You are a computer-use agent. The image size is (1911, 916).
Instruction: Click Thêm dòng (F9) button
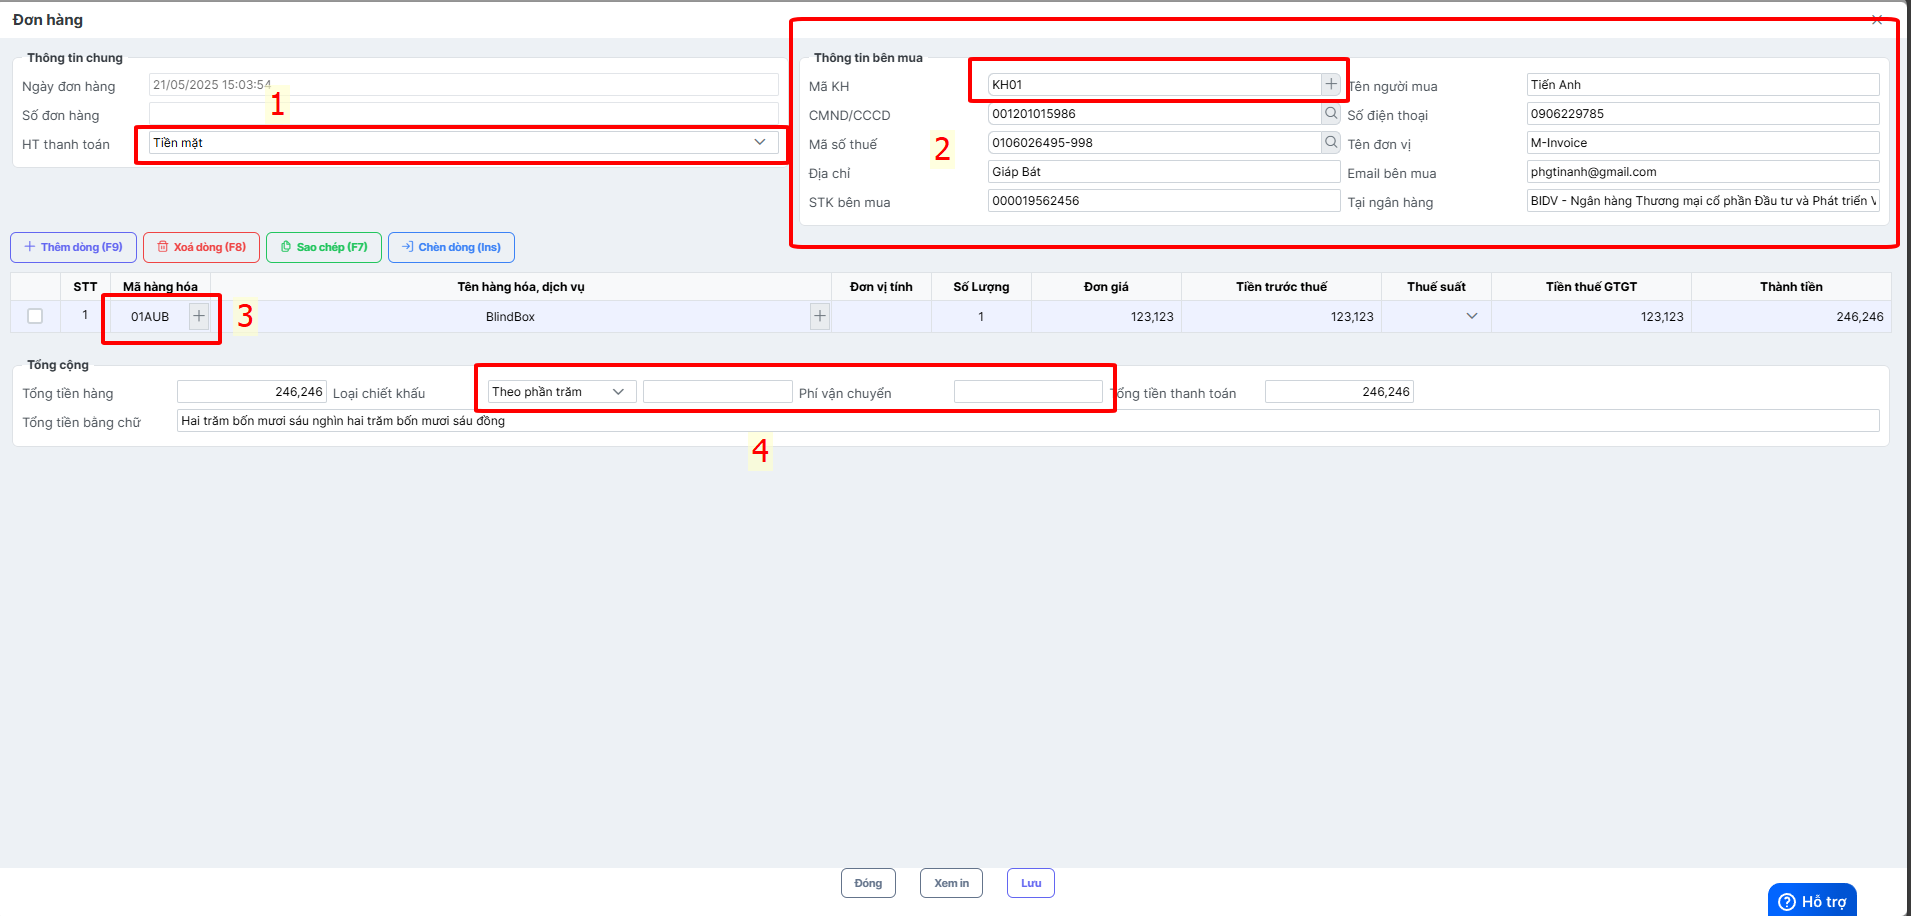click(x=73, y=247)
